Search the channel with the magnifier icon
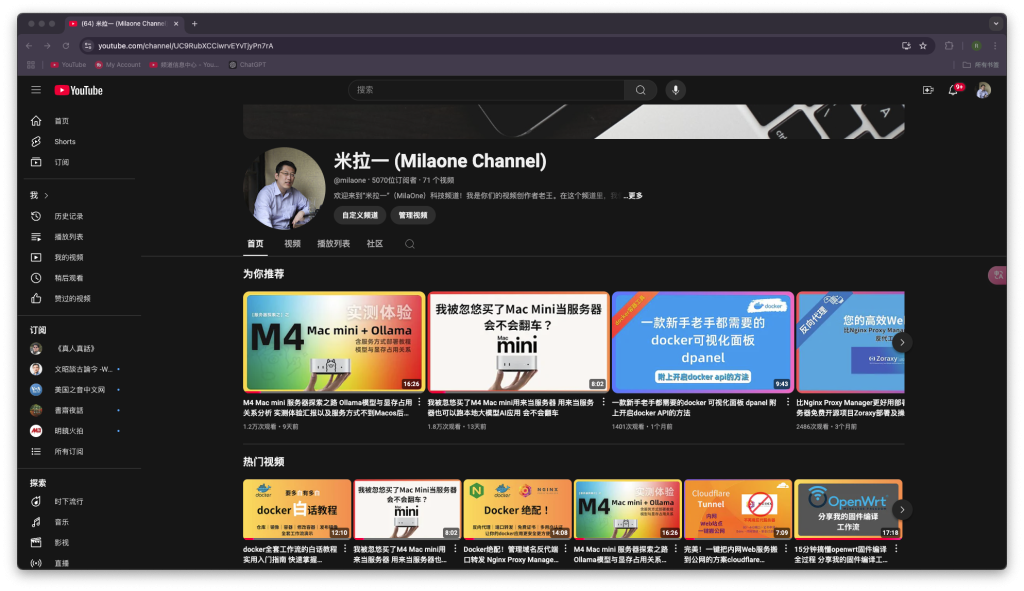Viewport: 1024px width, 591px height. tap(409, 243)
